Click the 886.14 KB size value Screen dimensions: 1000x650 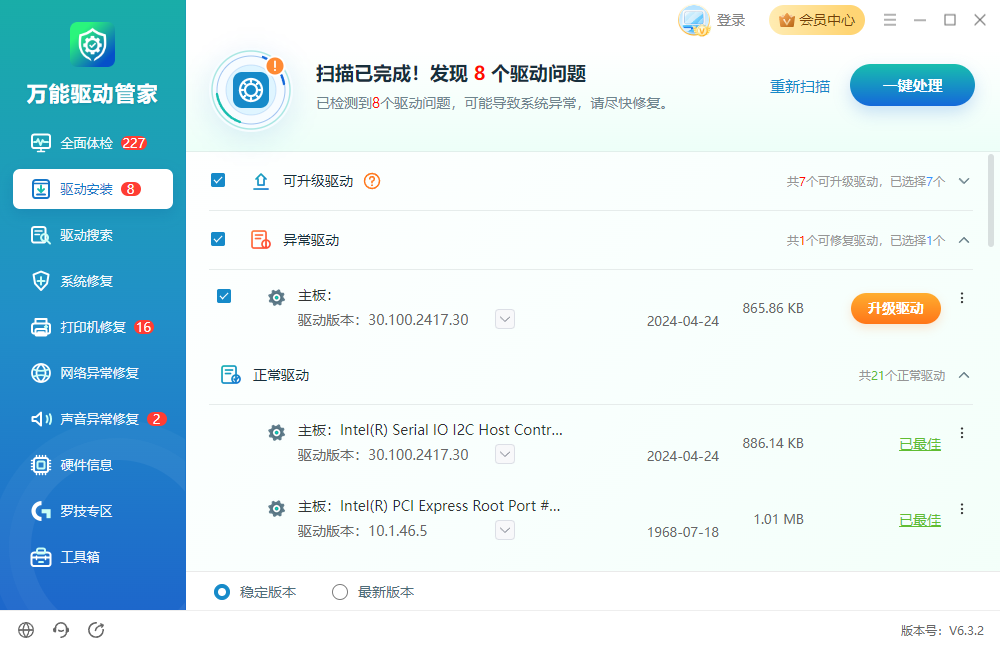pos(773,443)
